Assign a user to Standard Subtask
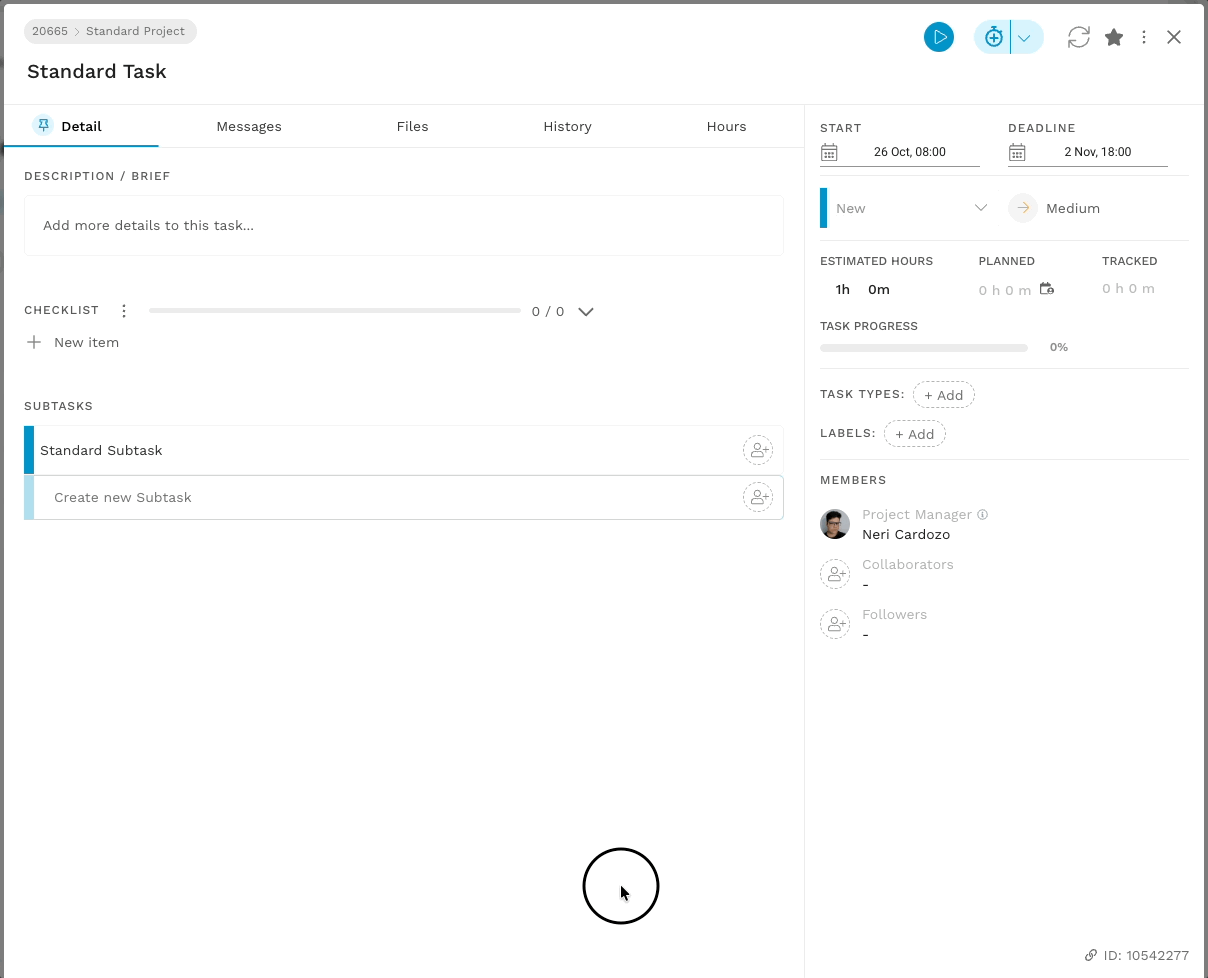This screenshot has width=1208, height=978. (x=758, y=450)
